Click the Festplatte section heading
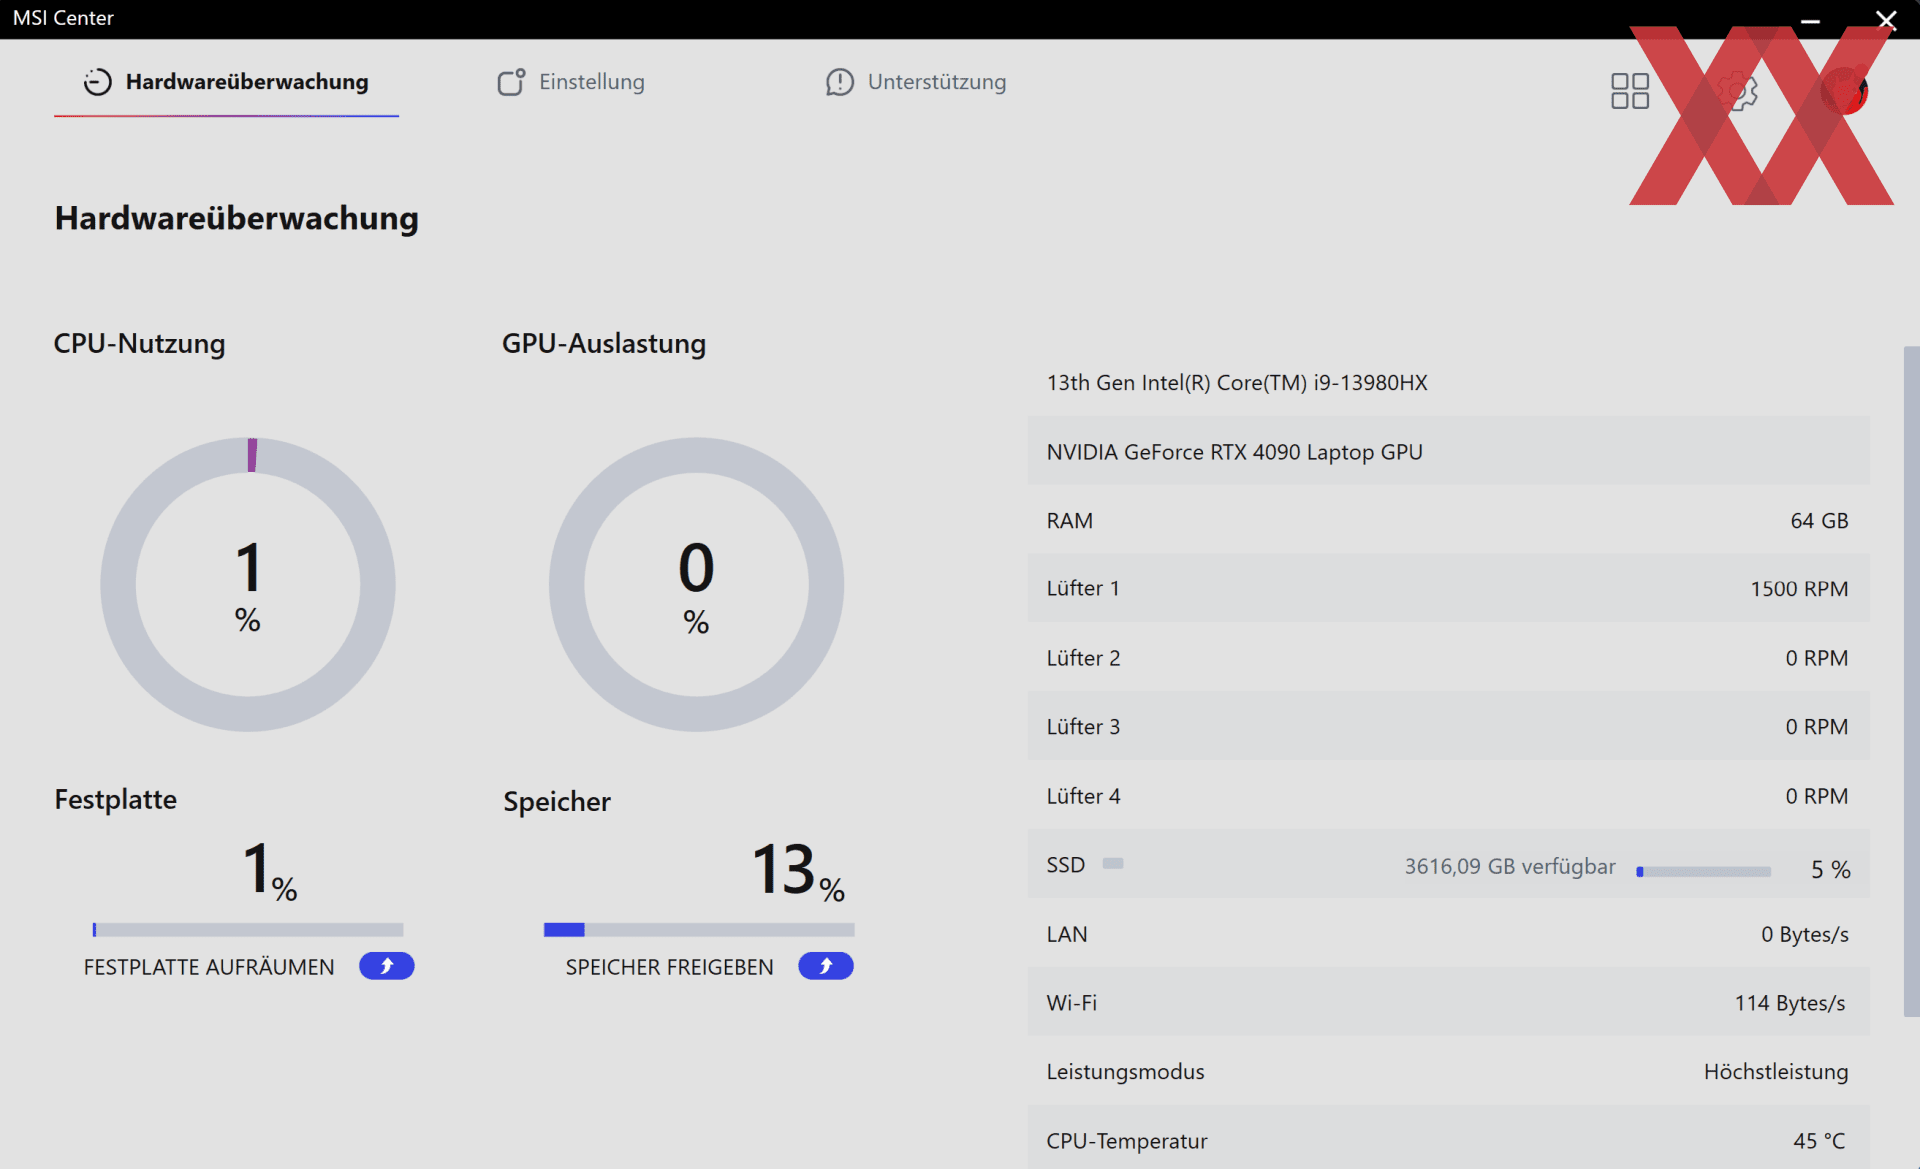The width and height of the screenshot is (1920, 1169). [116, 800]
